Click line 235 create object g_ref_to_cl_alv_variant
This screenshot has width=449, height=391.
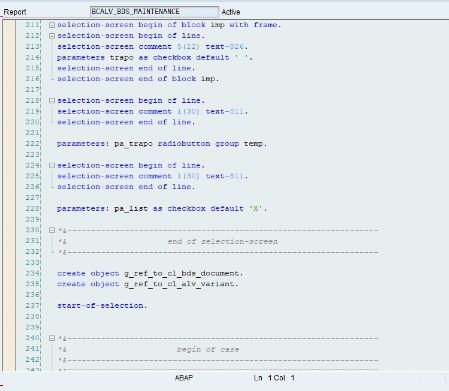[x=147, y=284]
